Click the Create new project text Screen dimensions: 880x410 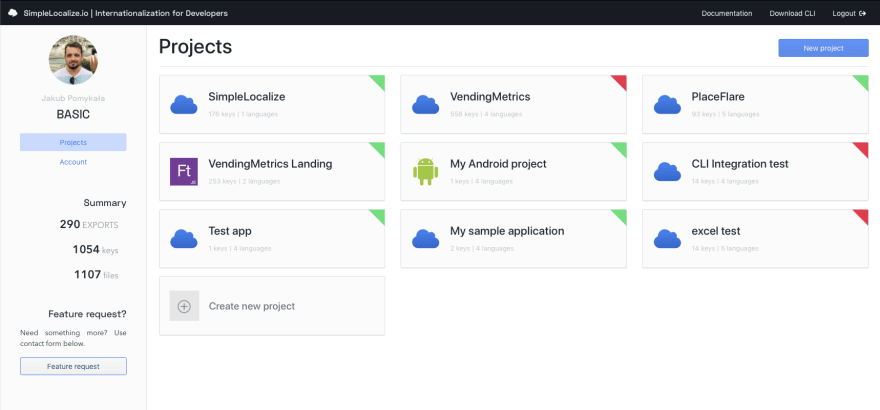(252, 306)
